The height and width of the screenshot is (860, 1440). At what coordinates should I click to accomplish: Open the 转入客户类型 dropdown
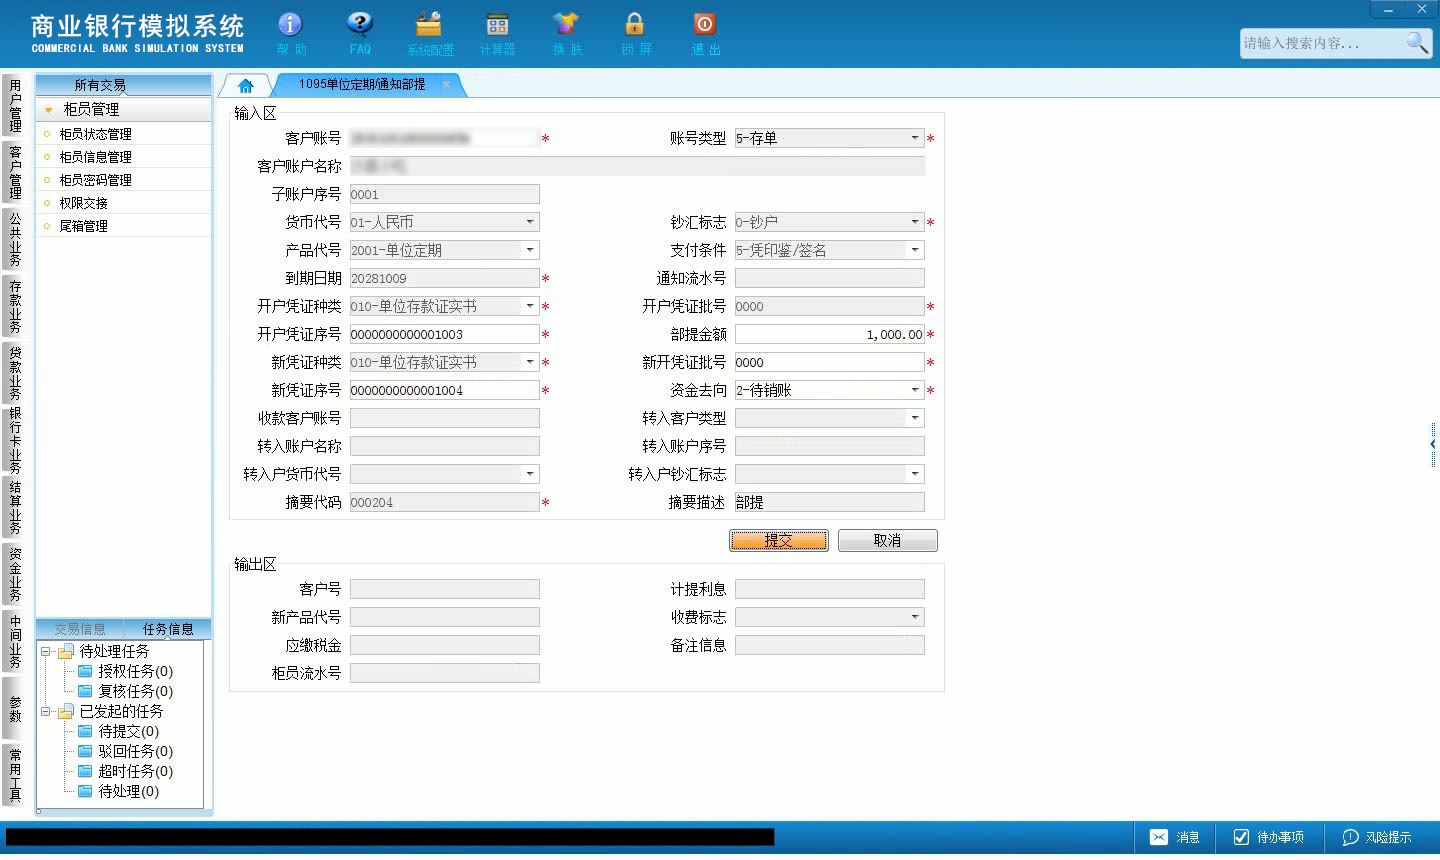pyautogui.click(x=914, y=418)
